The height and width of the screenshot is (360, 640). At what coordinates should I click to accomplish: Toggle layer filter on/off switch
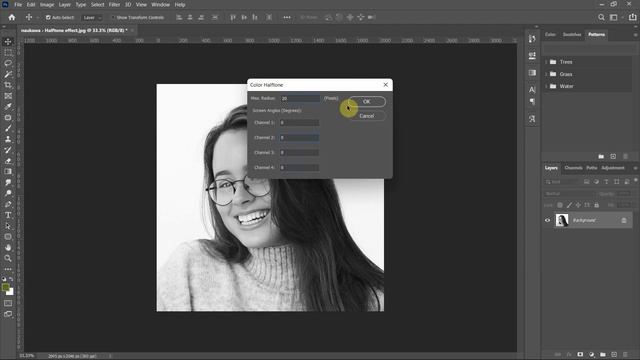point(636,180)
